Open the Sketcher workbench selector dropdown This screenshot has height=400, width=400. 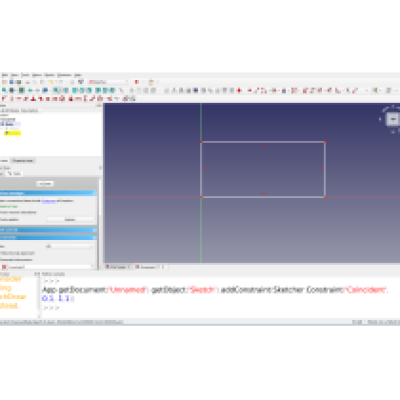[x=108, y=82]
